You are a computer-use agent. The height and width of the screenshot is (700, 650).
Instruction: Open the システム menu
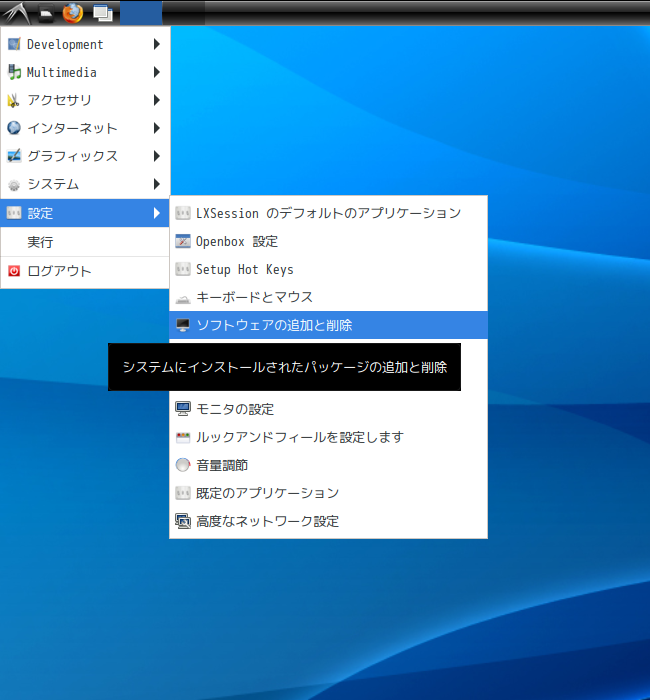tap(85, 184)
